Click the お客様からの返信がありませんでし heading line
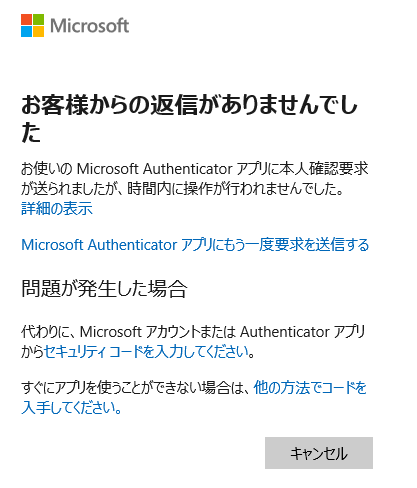 tap(189, 105)
